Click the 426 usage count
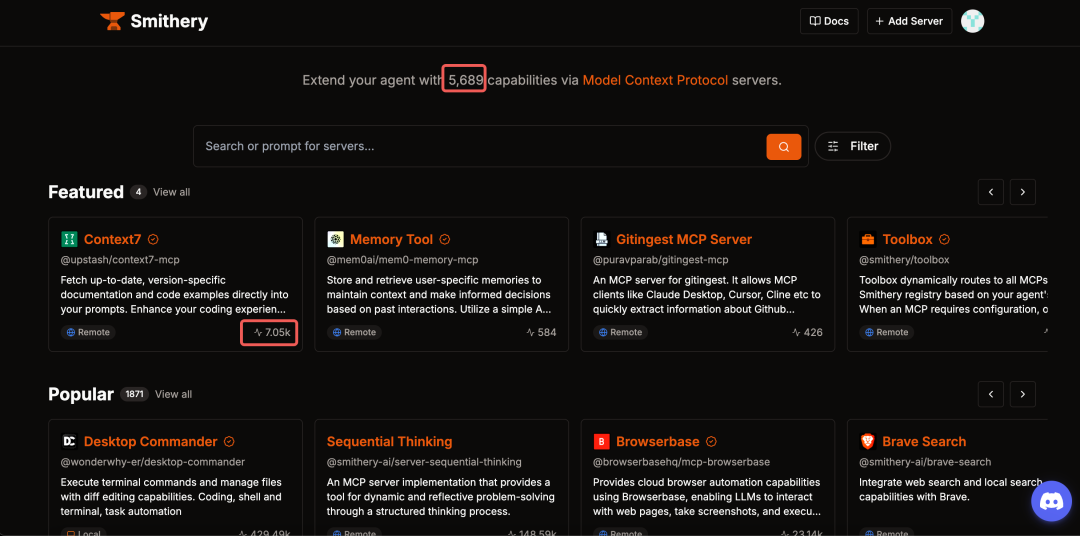 click(807, 332)
